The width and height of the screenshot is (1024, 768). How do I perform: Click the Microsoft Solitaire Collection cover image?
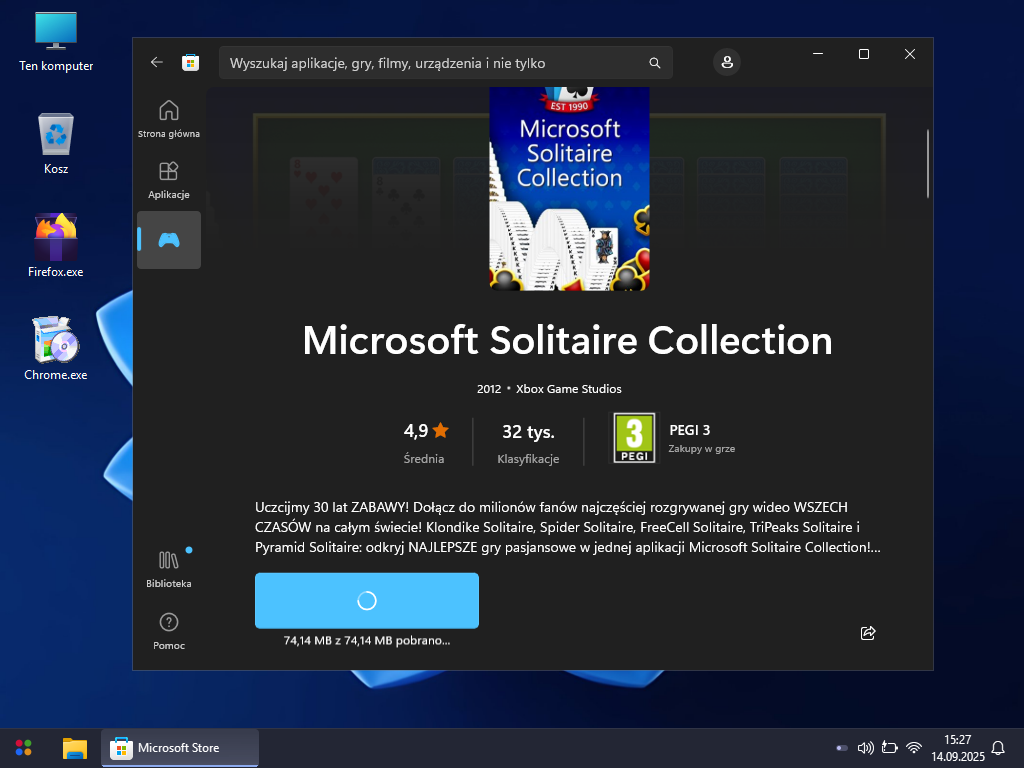(569, 189)
